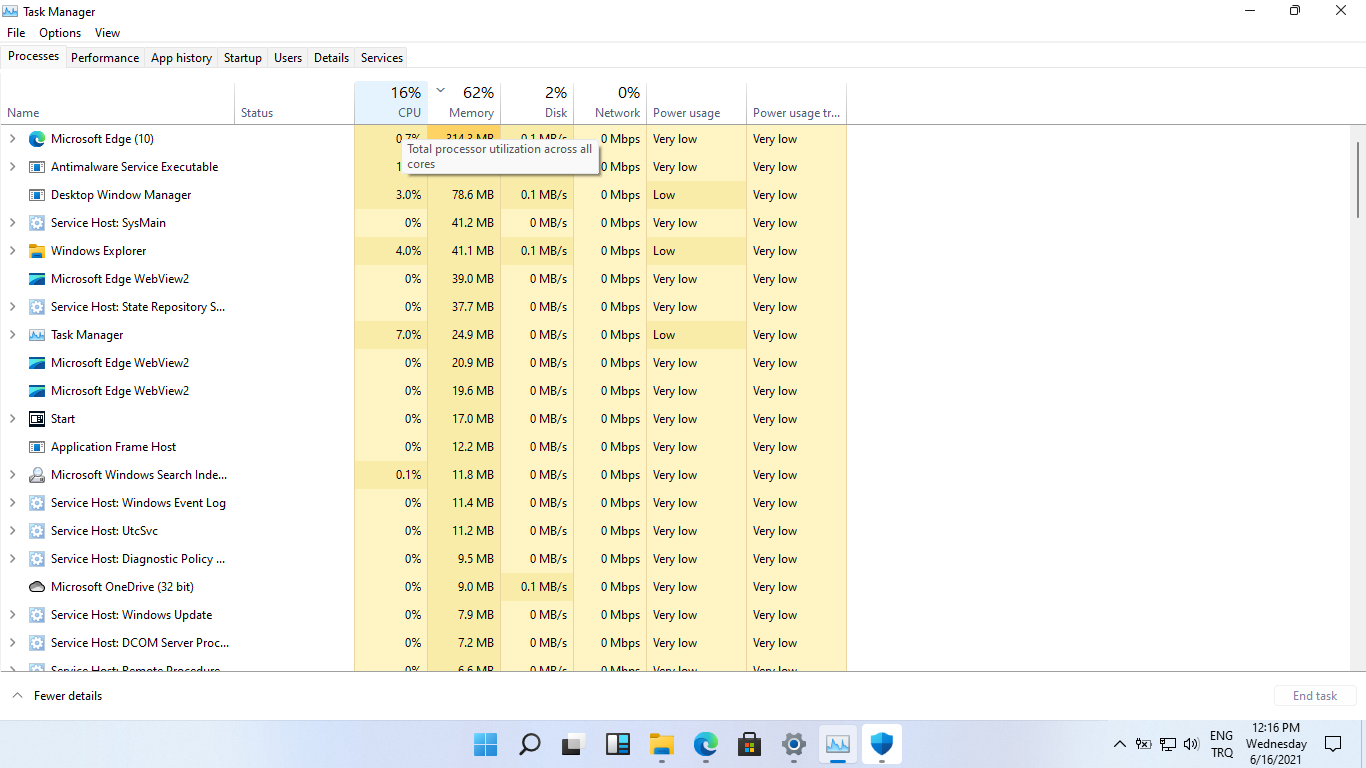1366x768 pixels.
Task: Expand the Microsoft Edge (10) process group
Action: (13, 139)
